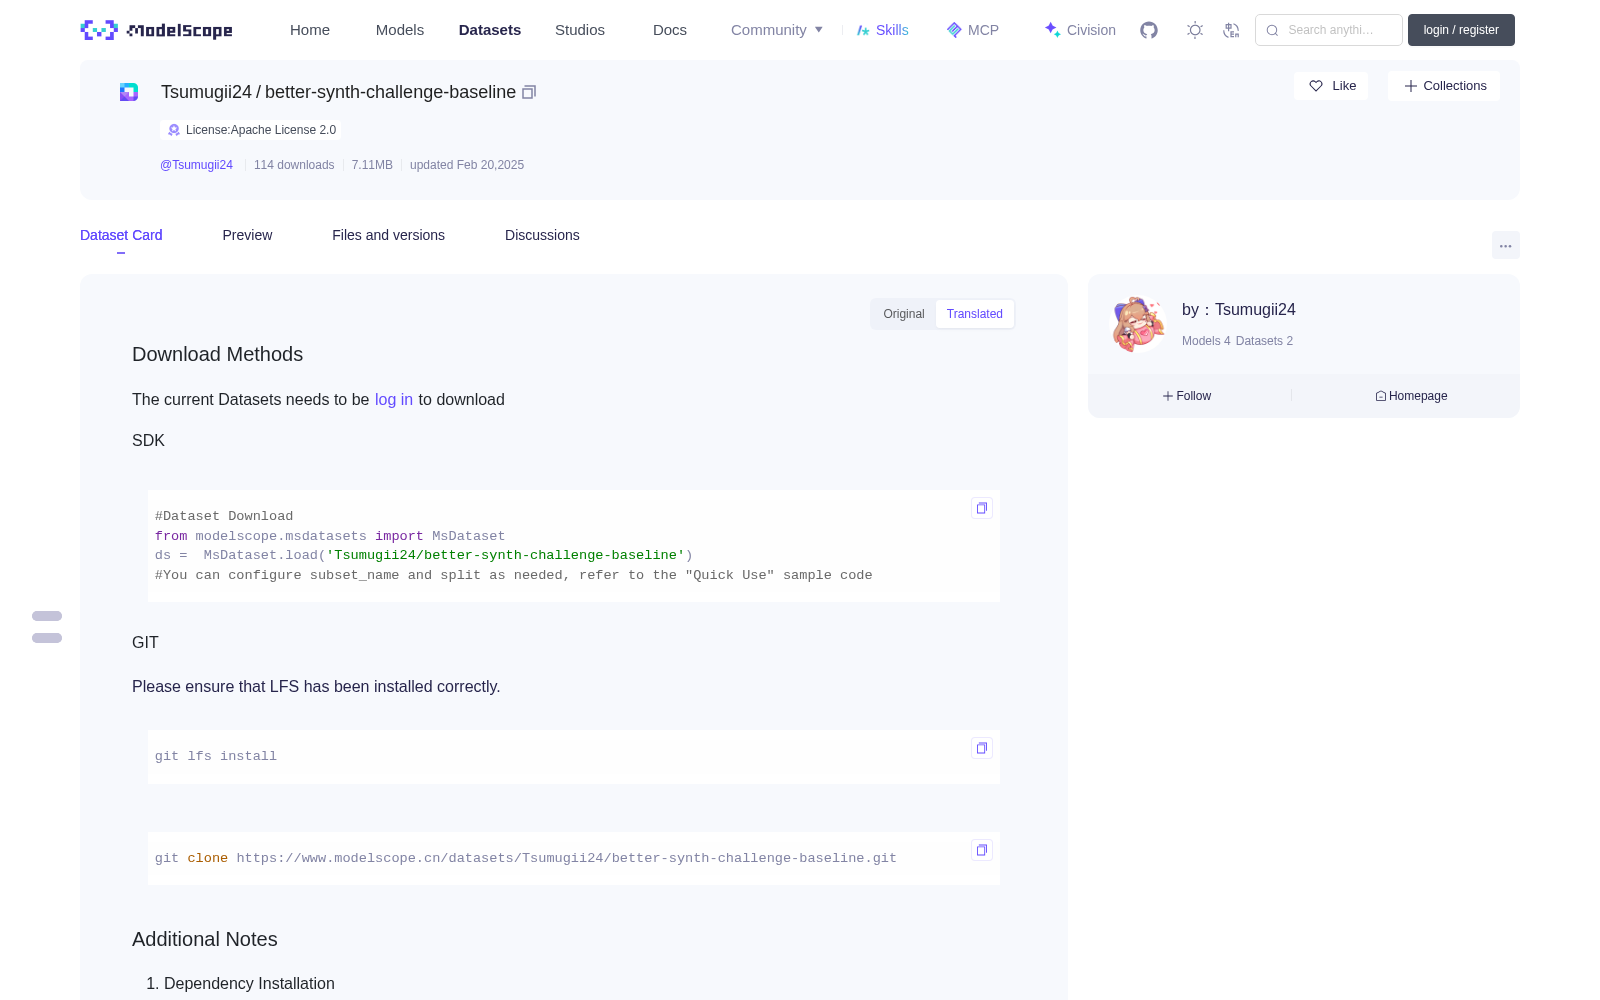Open Docs
This screenshot has width=1600, height=1000.
pyautogui.click(x=670, y=30)
